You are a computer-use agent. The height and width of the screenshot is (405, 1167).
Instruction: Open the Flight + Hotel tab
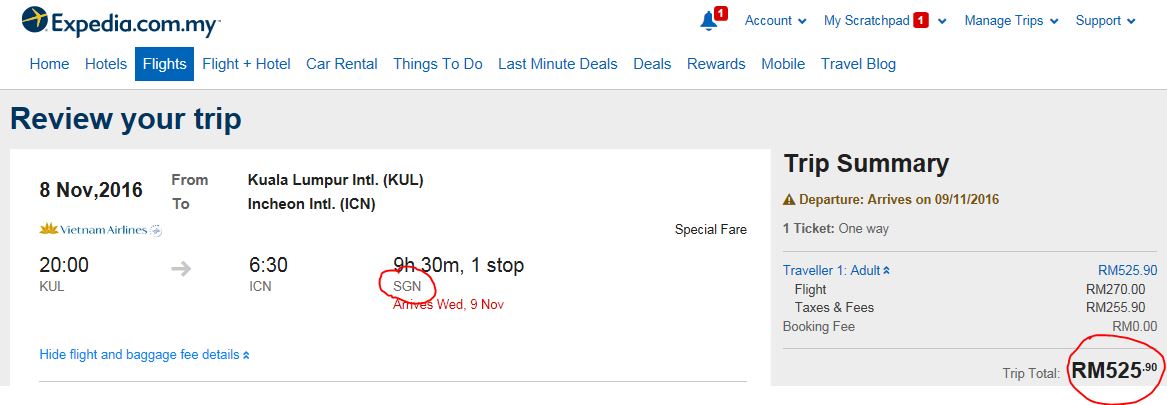click(x=246, y=64)
